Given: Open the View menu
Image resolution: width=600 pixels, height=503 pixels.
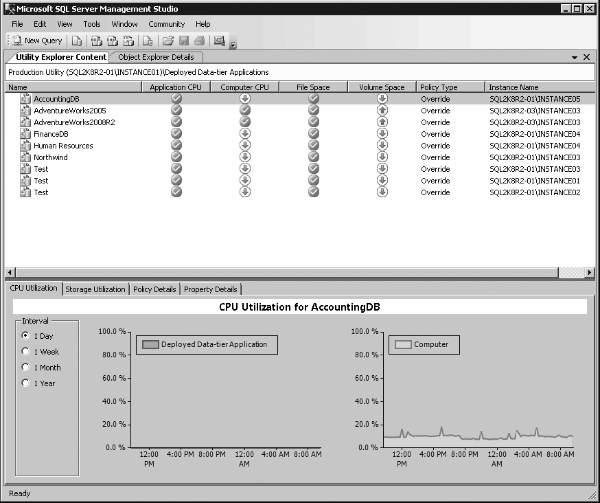Looking at the screenshot, I should [x=64, y=24].
